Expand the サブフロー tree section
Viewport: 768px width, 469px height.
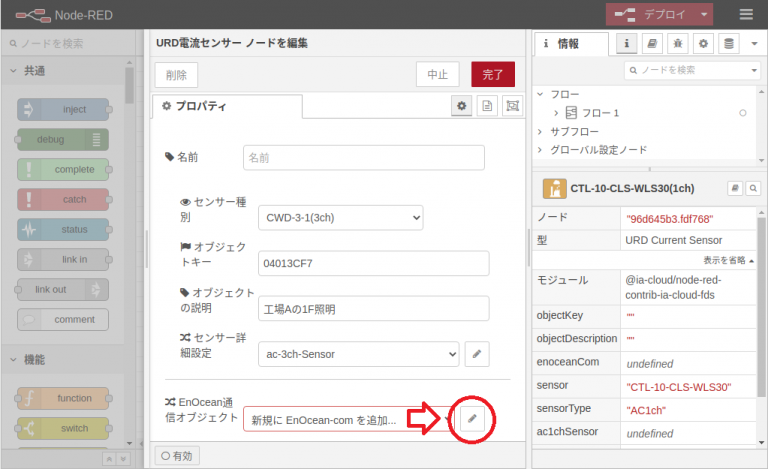[541, 131]
